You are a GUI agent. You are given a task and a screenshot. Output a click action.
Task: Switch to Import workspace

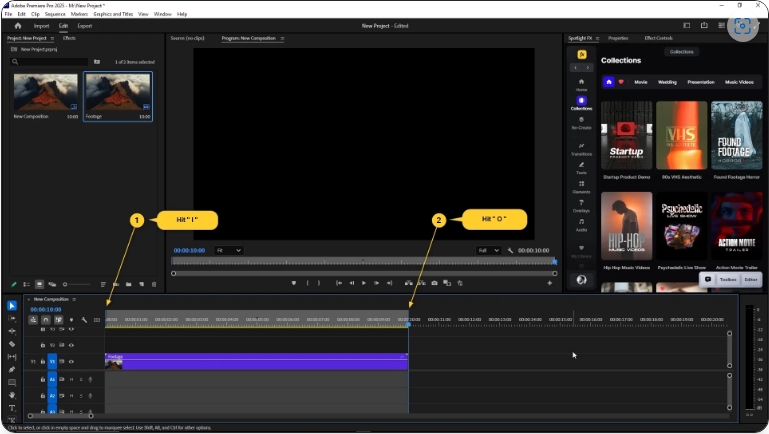pos(41,26)
